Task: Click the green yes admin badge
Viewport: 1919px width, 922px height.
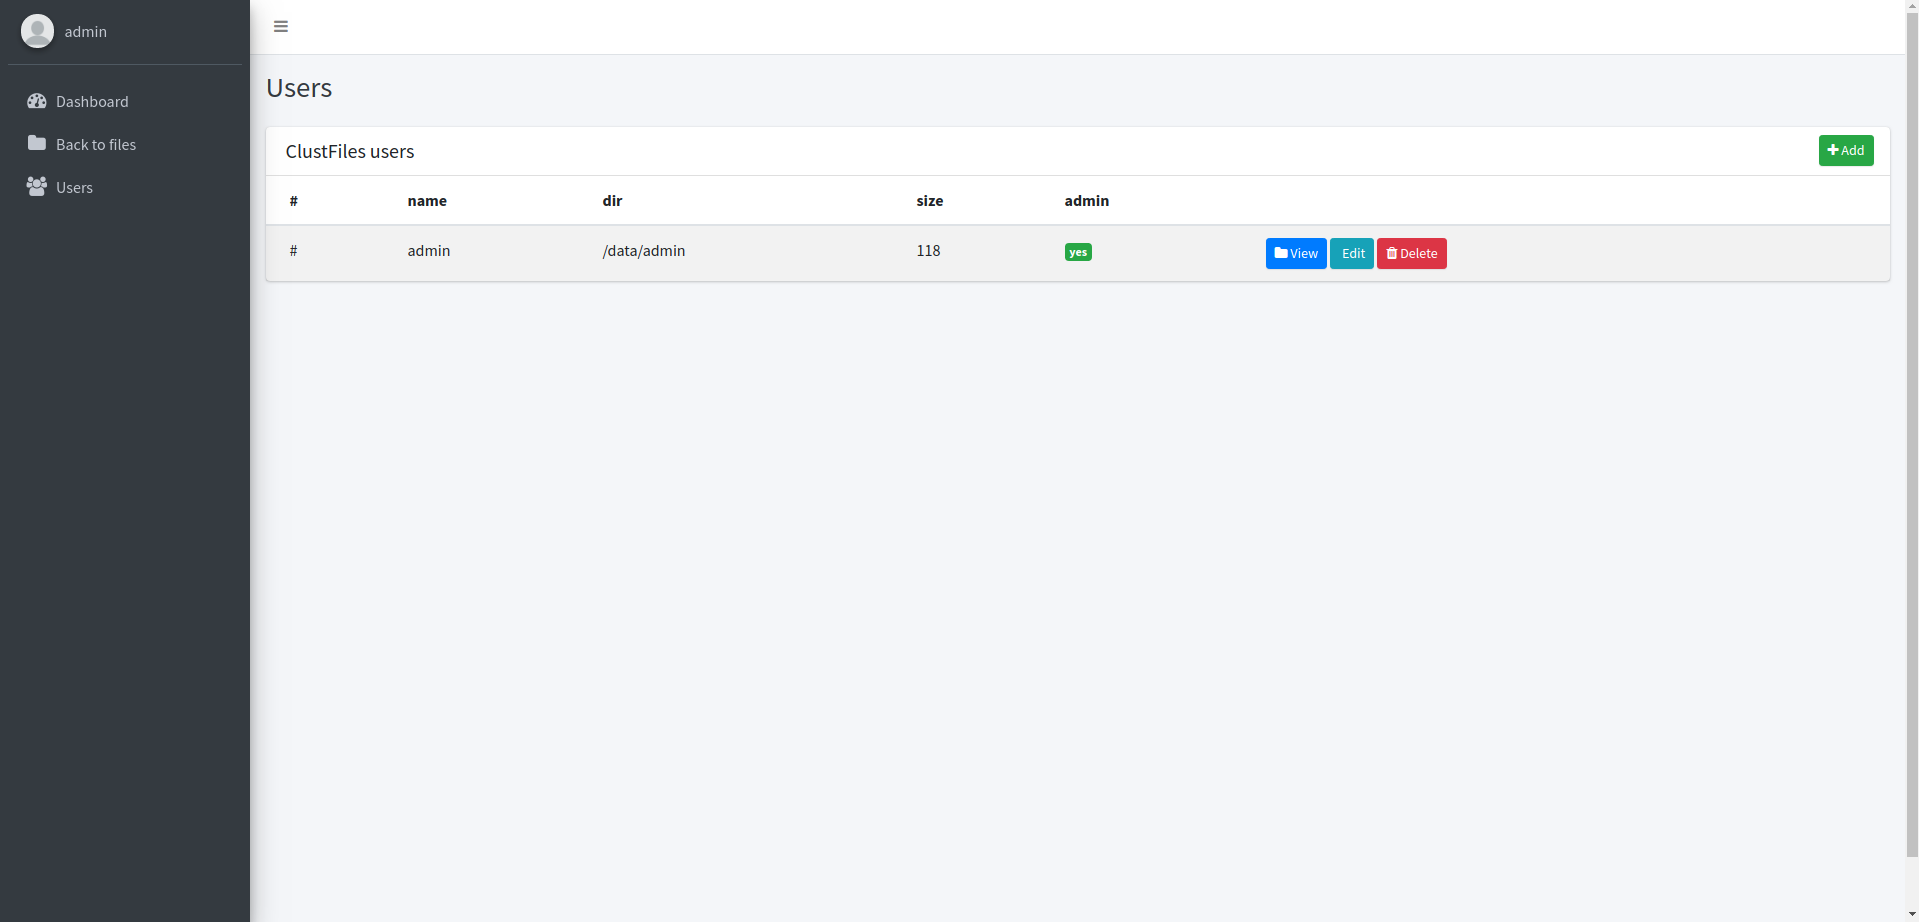Action: coord(1078,252)
